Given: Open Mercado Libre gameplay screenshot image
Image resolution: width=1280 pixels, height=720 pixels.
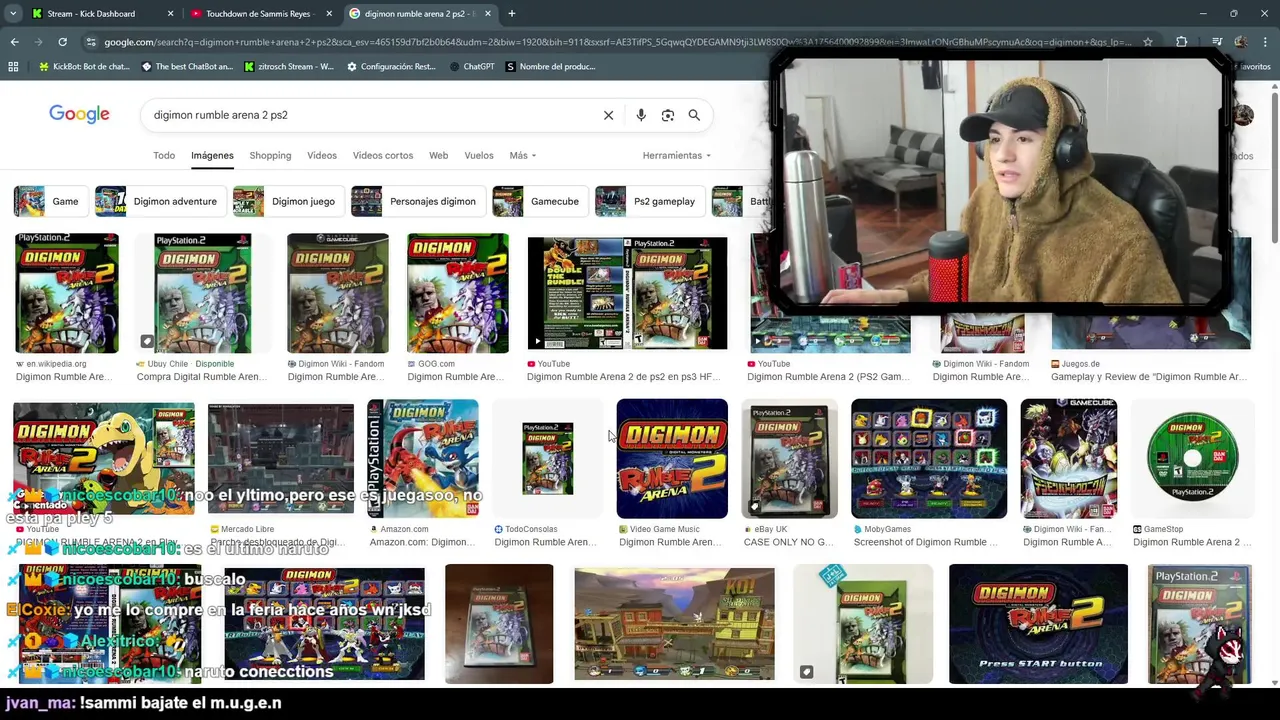Looking at the screenshot, I should pyautogui.click(x=281, y=458).
